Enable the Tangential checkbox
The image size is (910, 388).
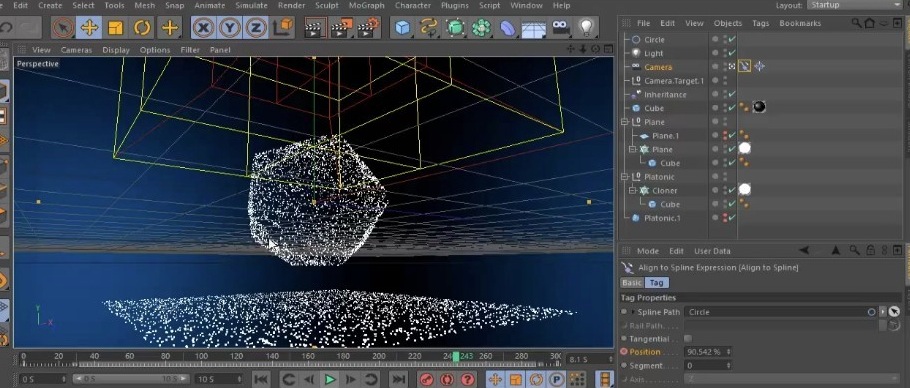click(688, 339)
